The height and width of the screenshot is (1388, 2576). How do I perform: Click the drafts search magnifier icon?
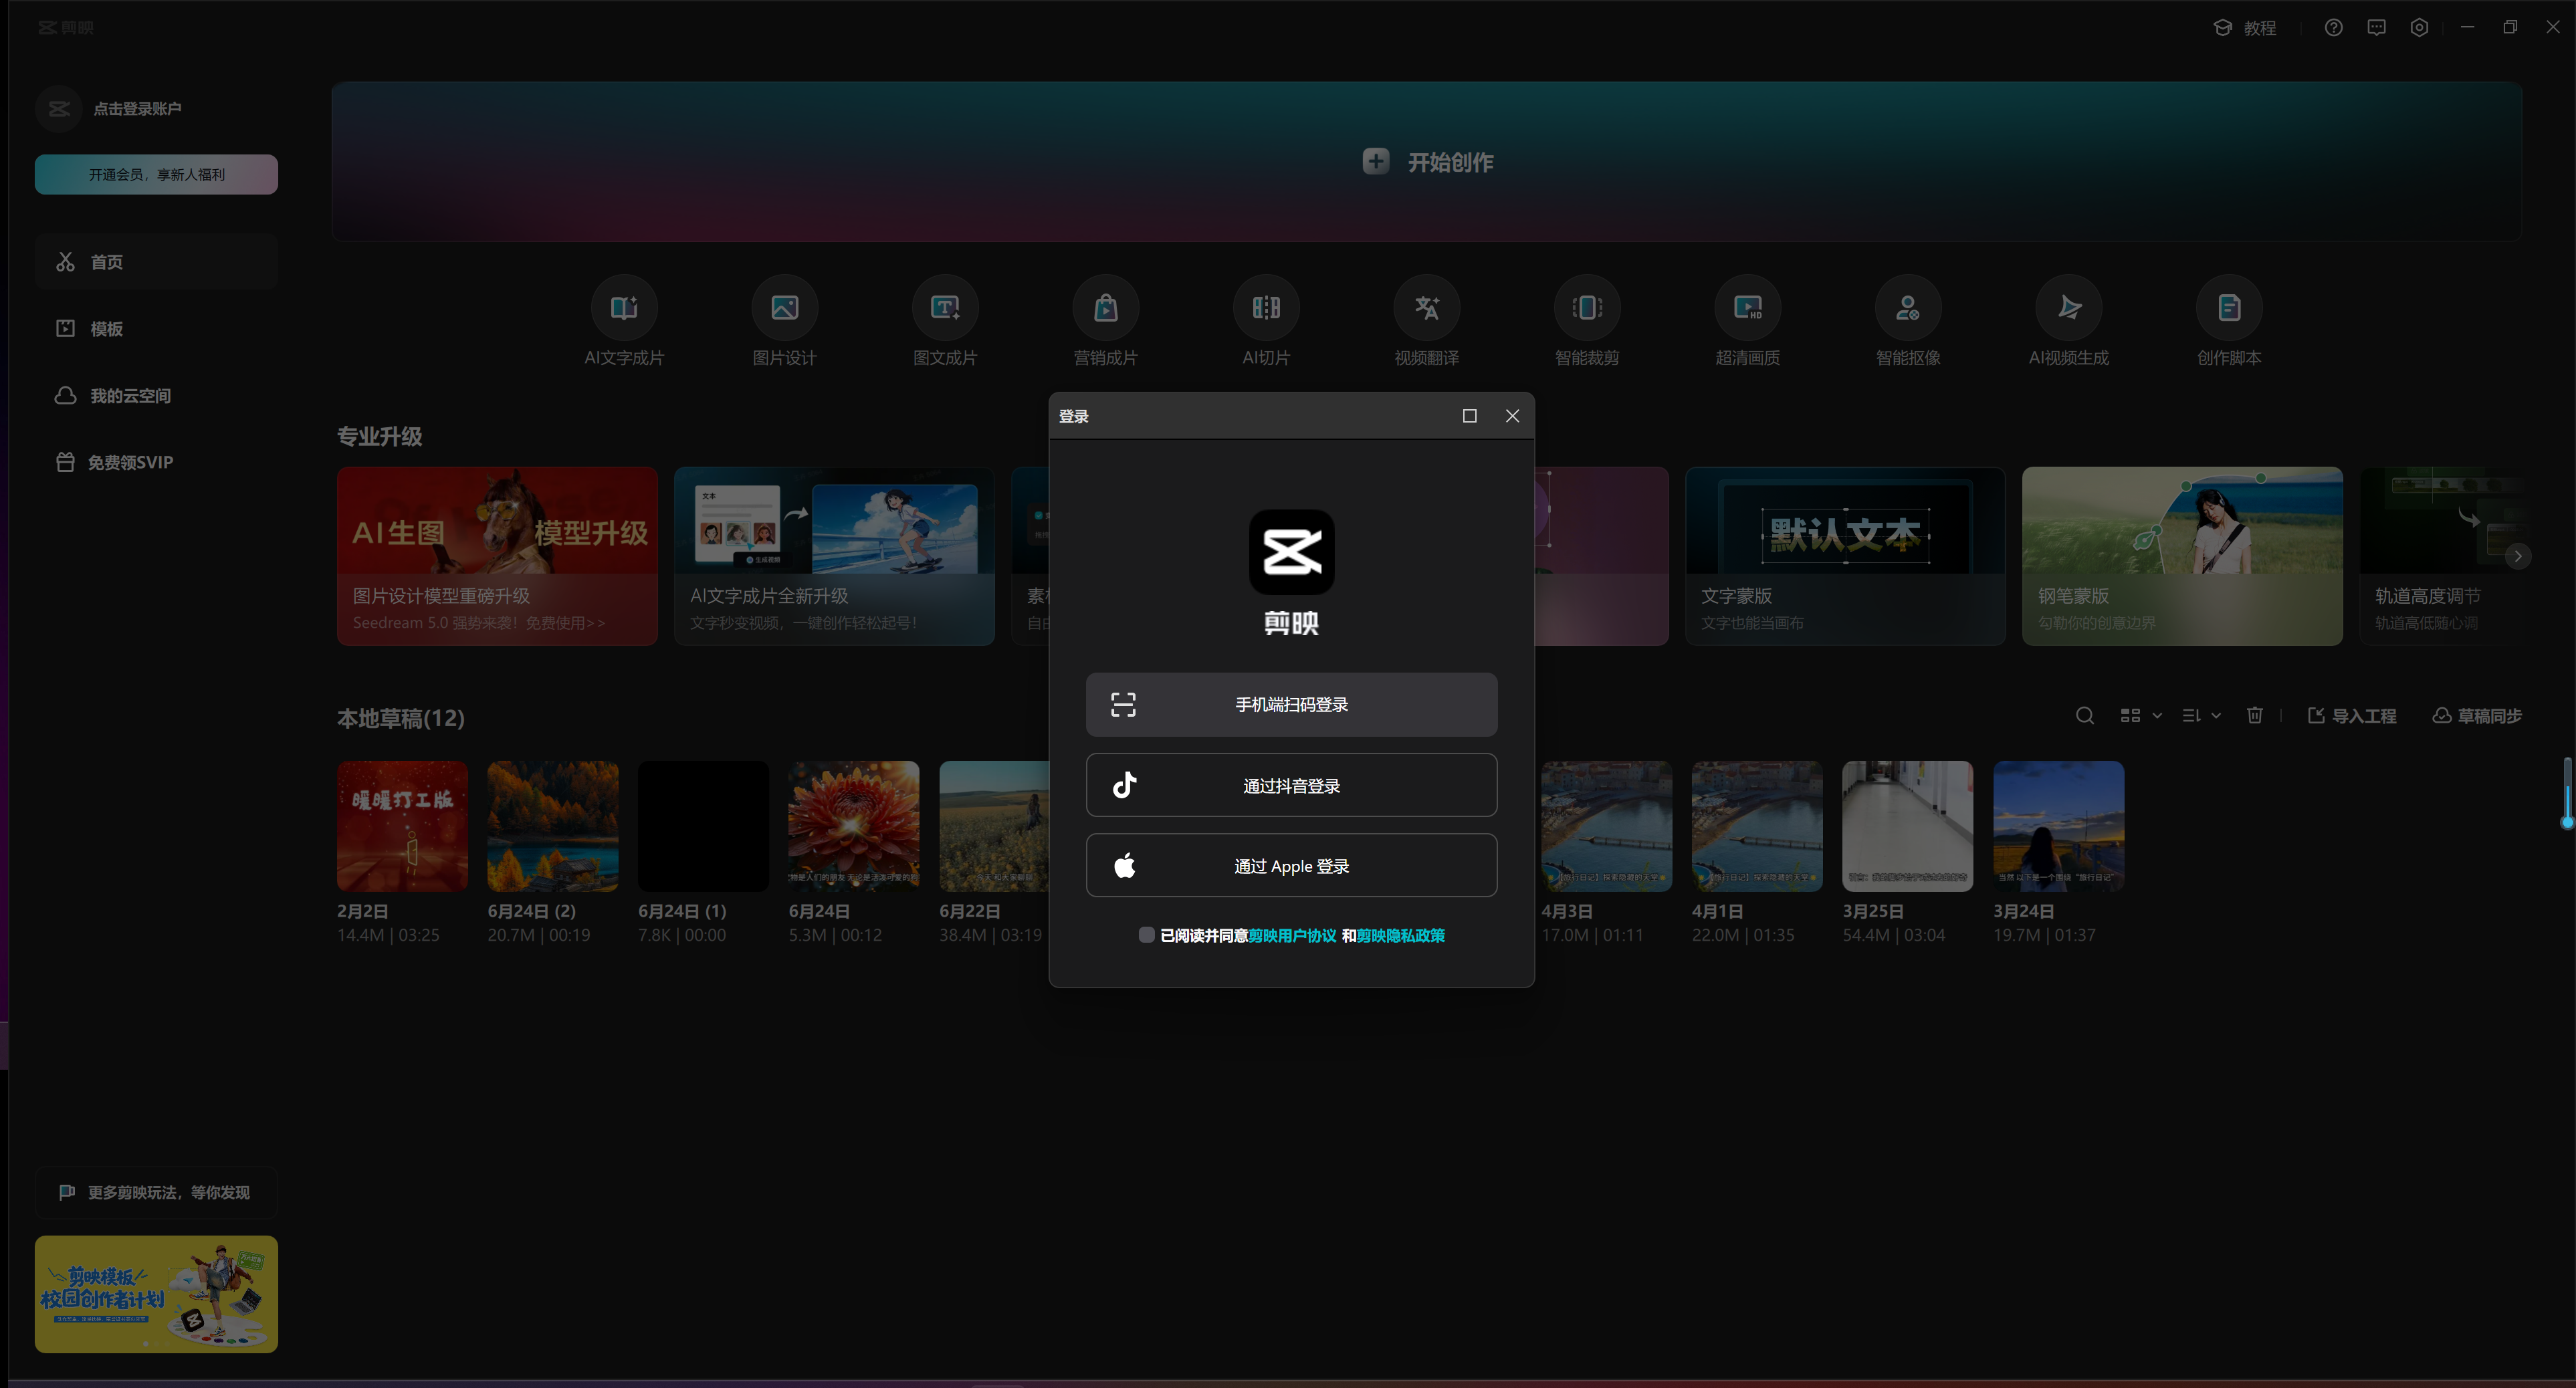2085,716
